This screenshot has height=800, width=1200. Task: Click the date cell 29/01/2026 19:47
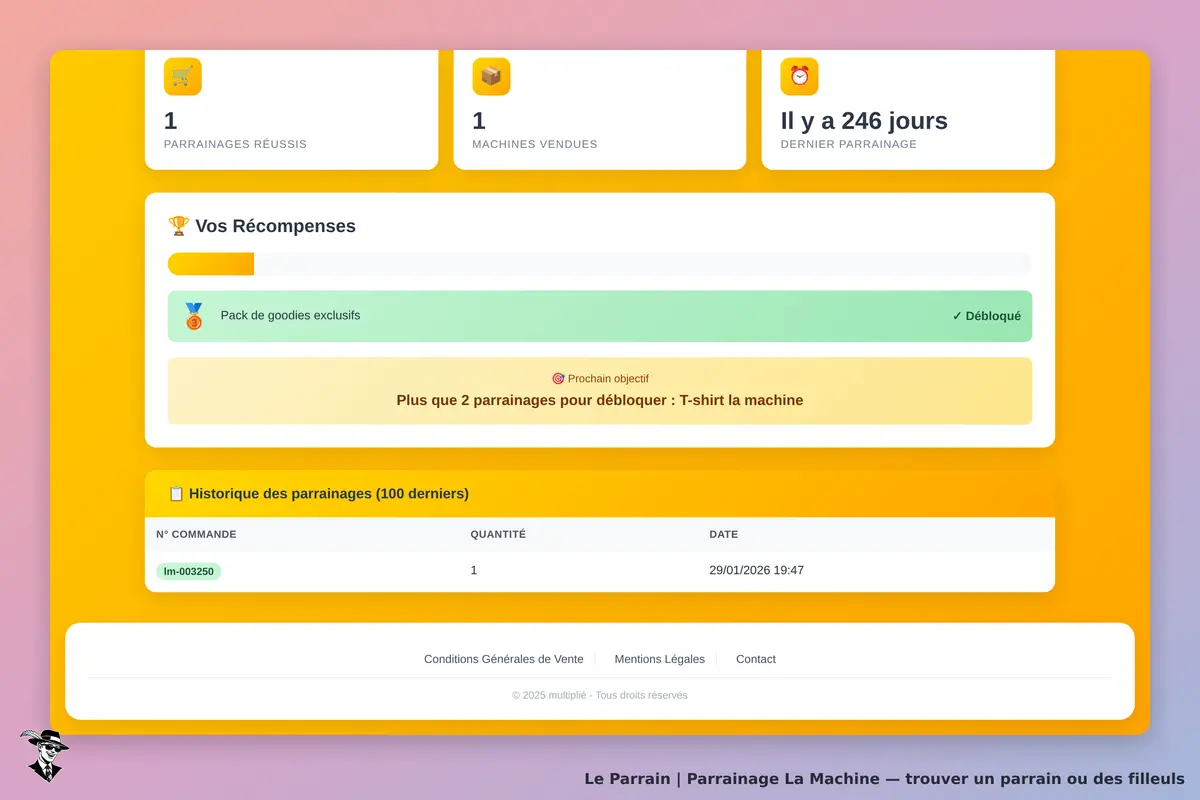pos(757,570)
